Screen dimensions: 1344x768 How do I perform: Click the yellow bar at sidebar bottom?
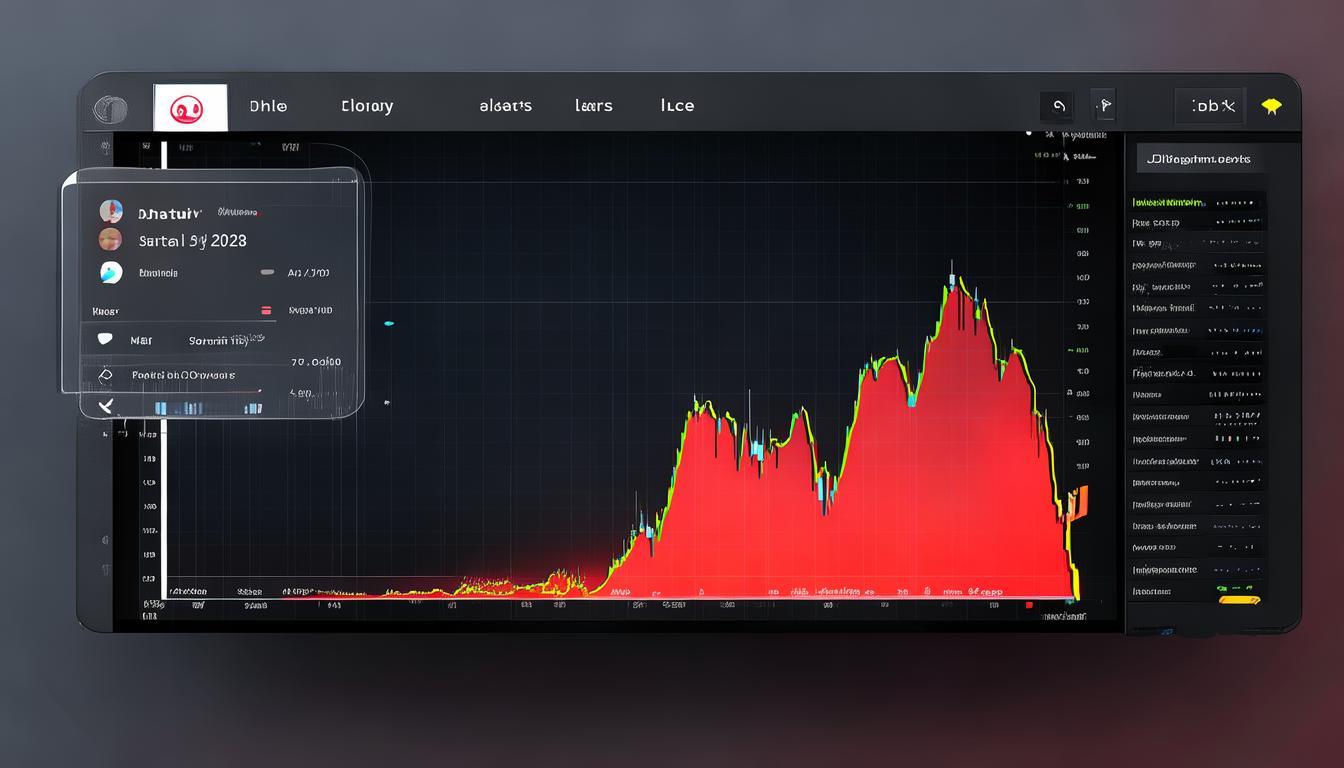[x=1239, y=600]
